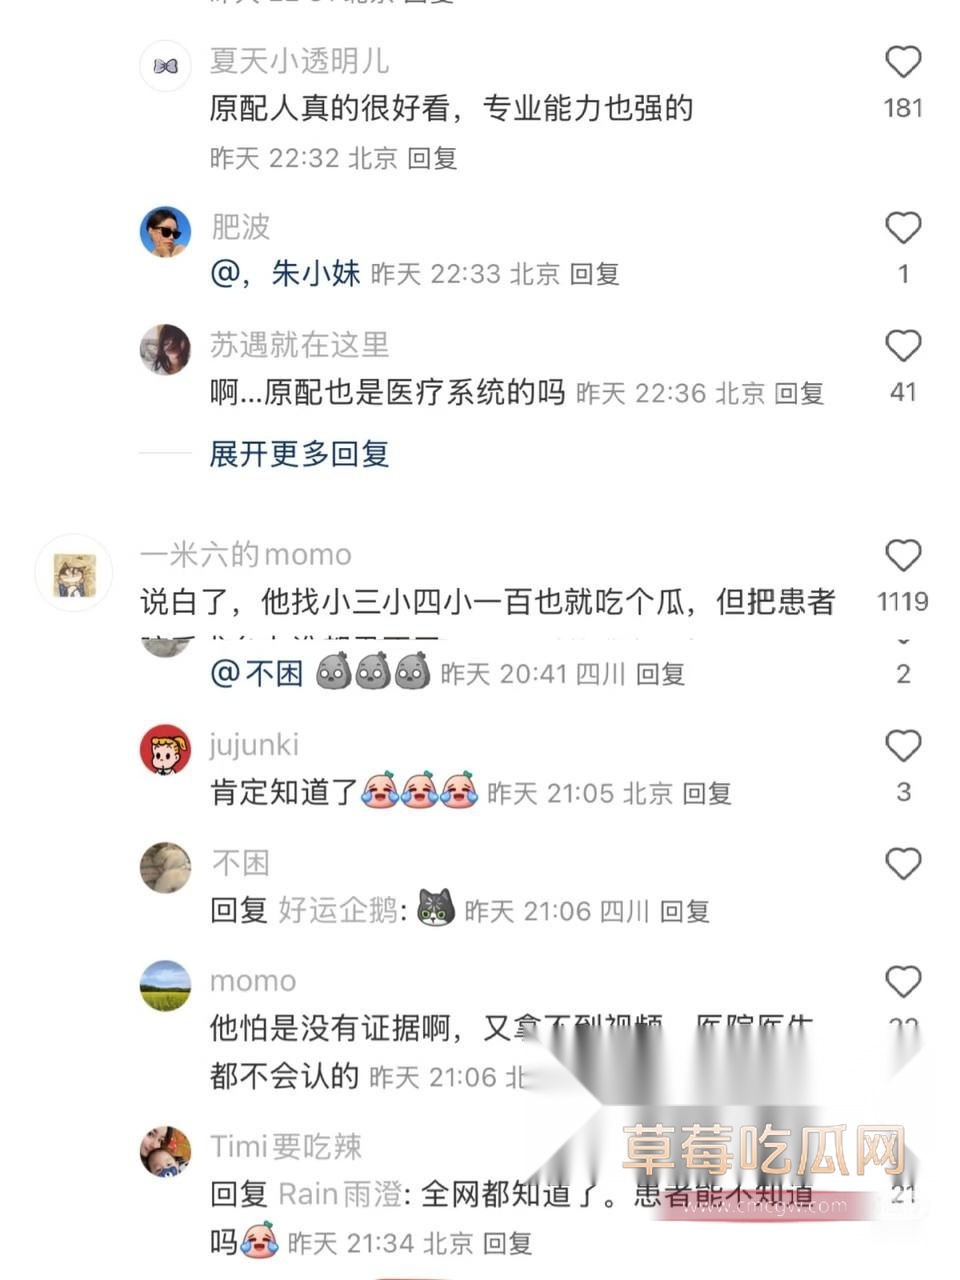Like 肥波's comment with the heart
The image size is (960, 1280).
(903, 228)
